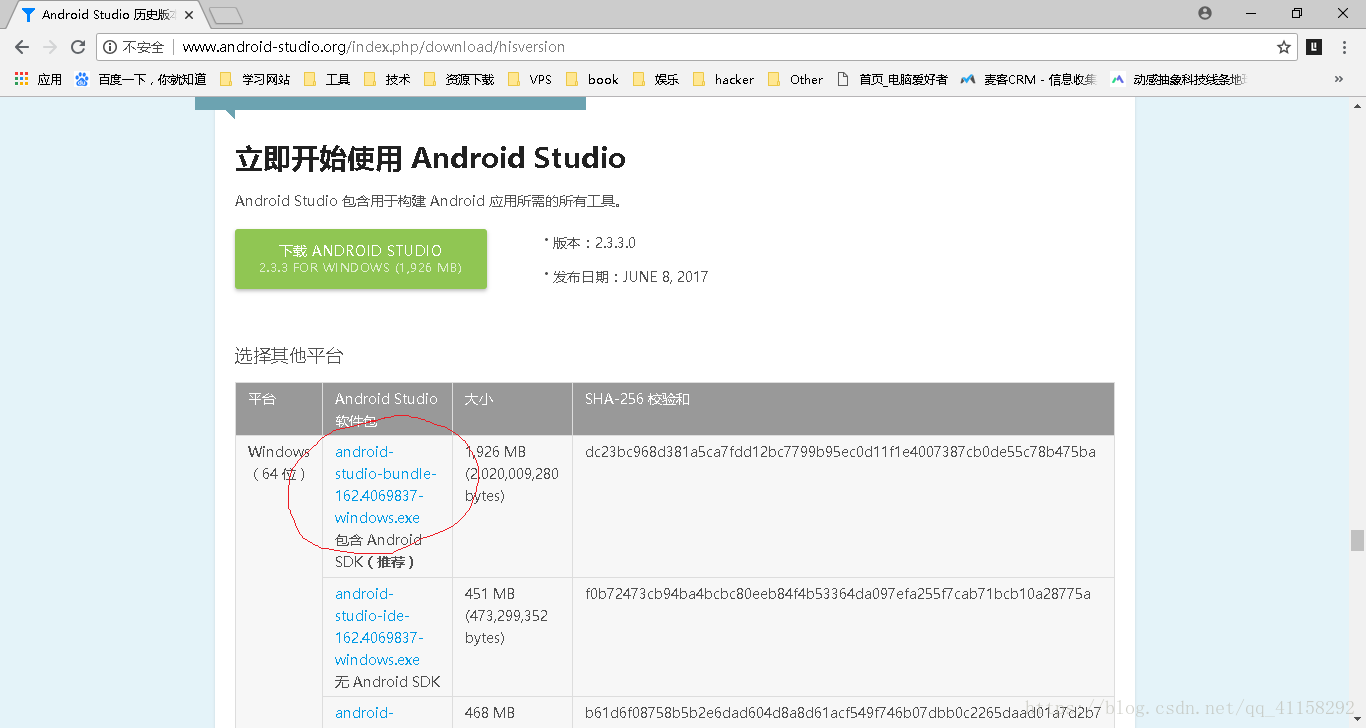The height and width of the screenshot is (728, 1366).
Task: Click the checksum starting with f0b72473cb
Action: (838, 594)
